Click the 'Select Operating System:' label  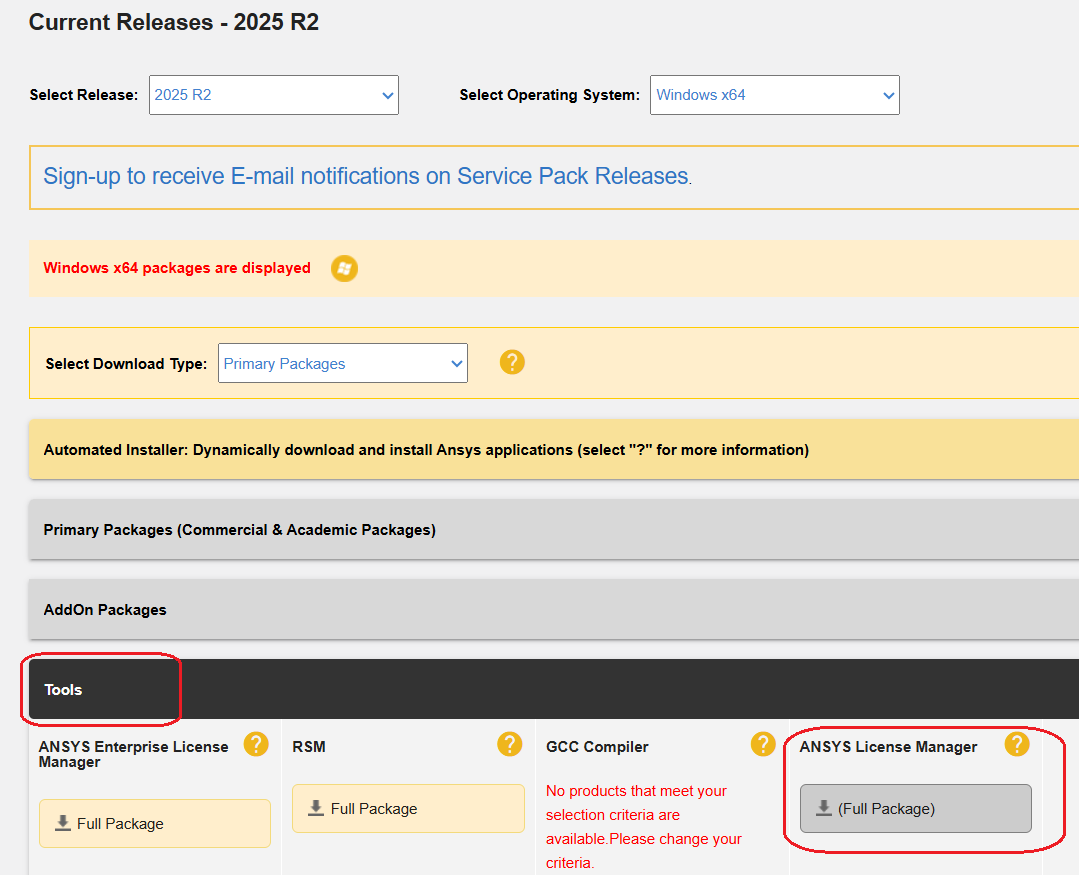coord(550,95)
